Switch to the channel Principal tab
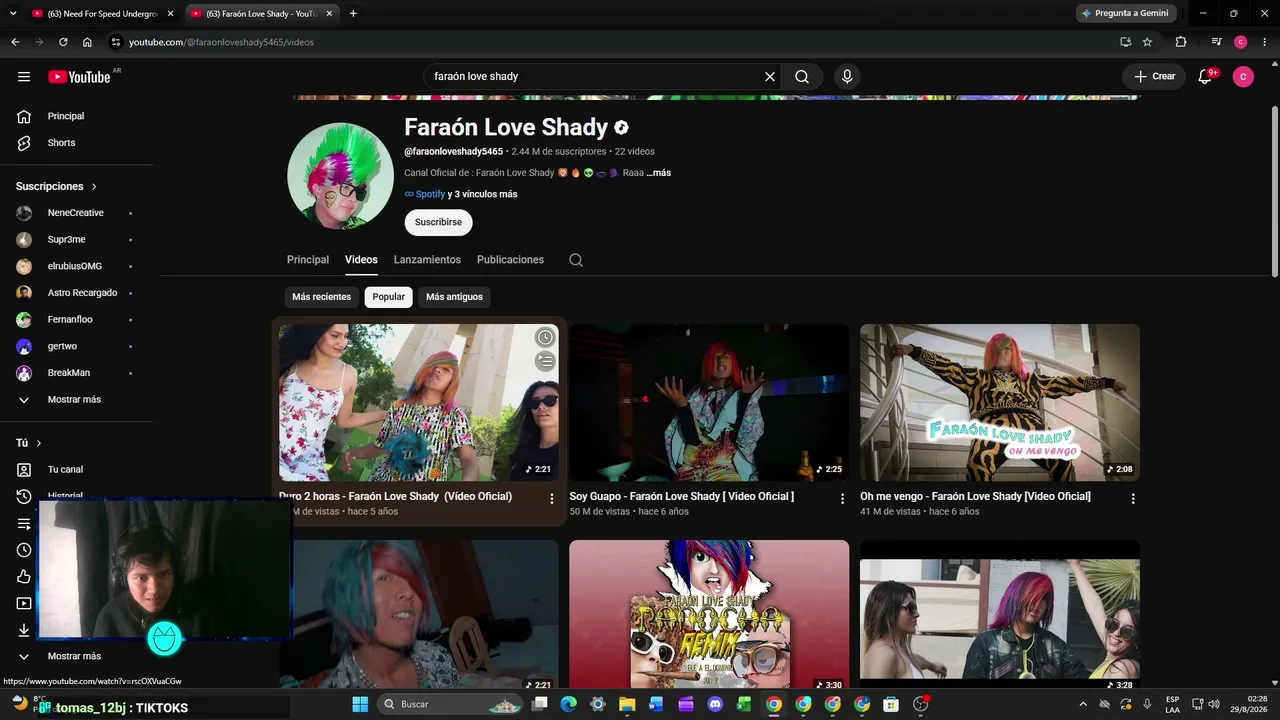The height and width of the screenshot is (720, 1280). point(308,260)
